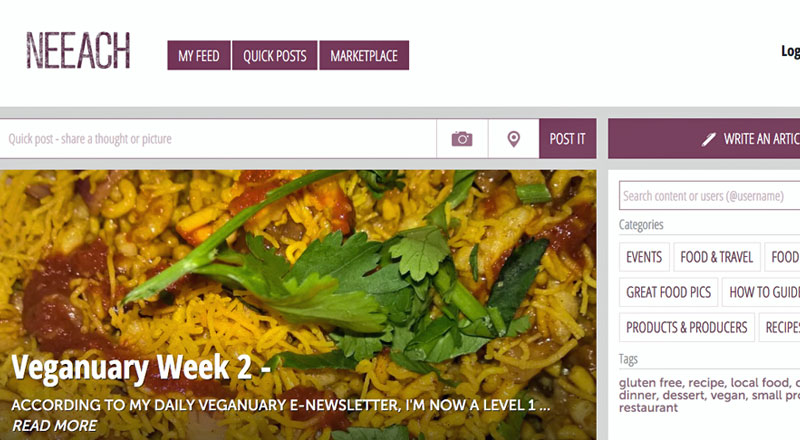The height and width of the screenshot is (440, 800).
Task: Click the gluten free tag
Action: pos(651,383)
